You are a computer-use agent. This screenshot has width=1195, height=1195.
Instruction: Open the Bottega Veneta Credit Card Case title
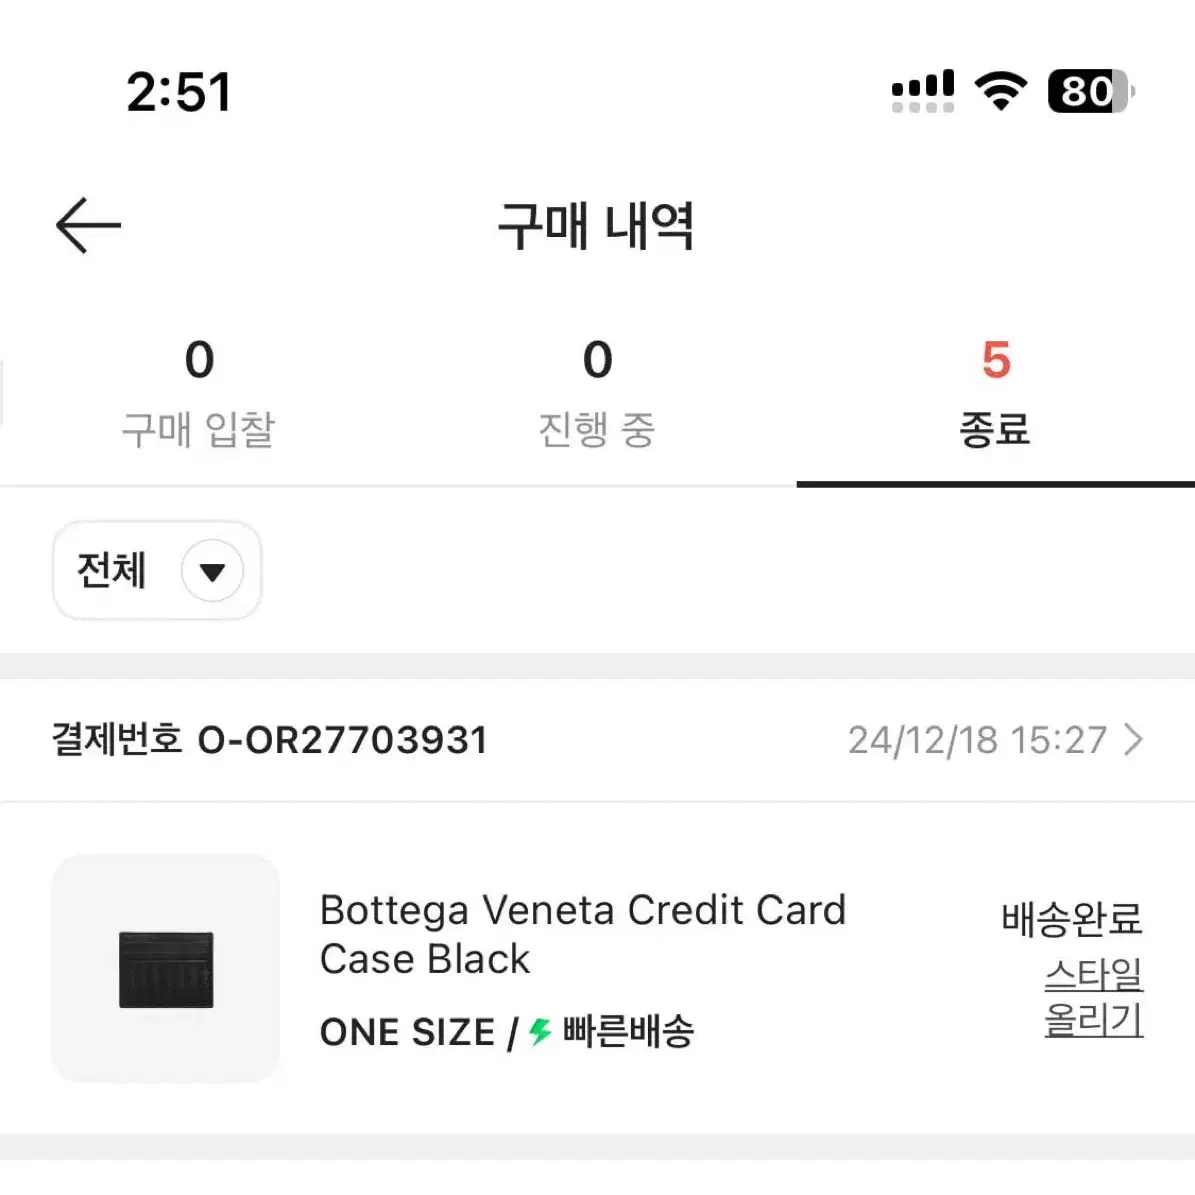coord(583,934)
